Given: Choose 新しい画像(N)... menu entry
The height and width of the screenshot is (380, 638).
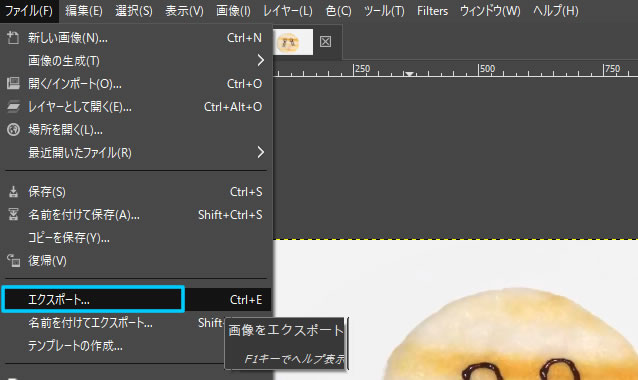Looking at the screenshot, I should coord(136,38).
